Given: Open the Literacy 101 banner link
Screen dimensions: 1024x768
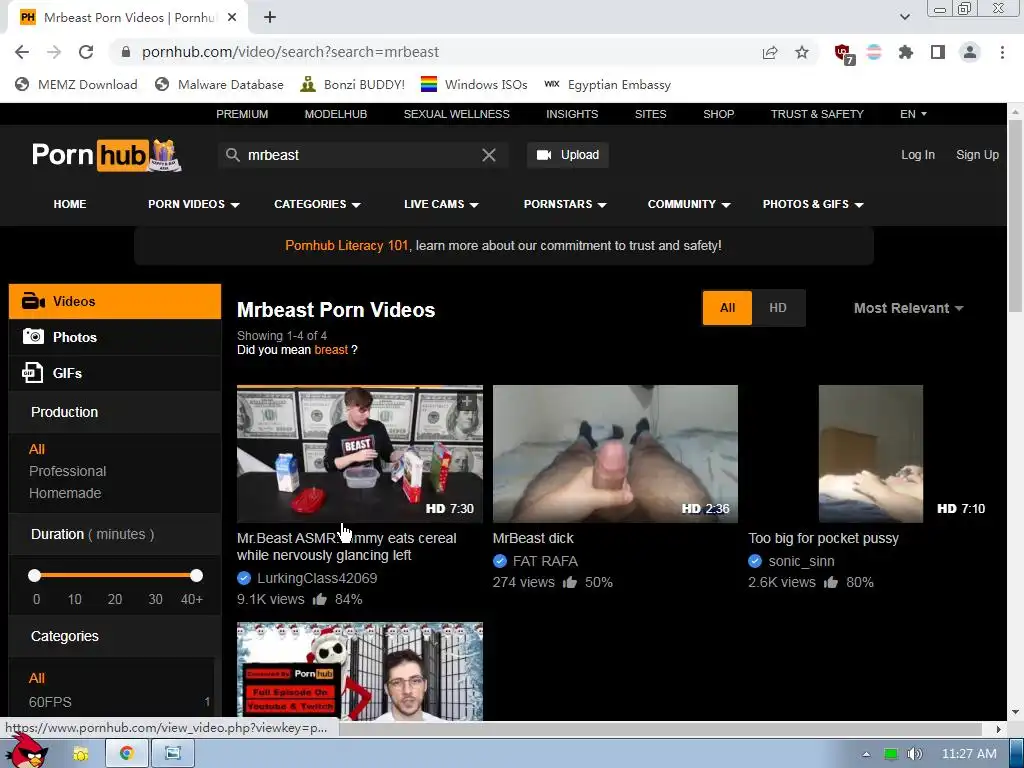Looking at the screenshot, I should [x=347, y=246].
